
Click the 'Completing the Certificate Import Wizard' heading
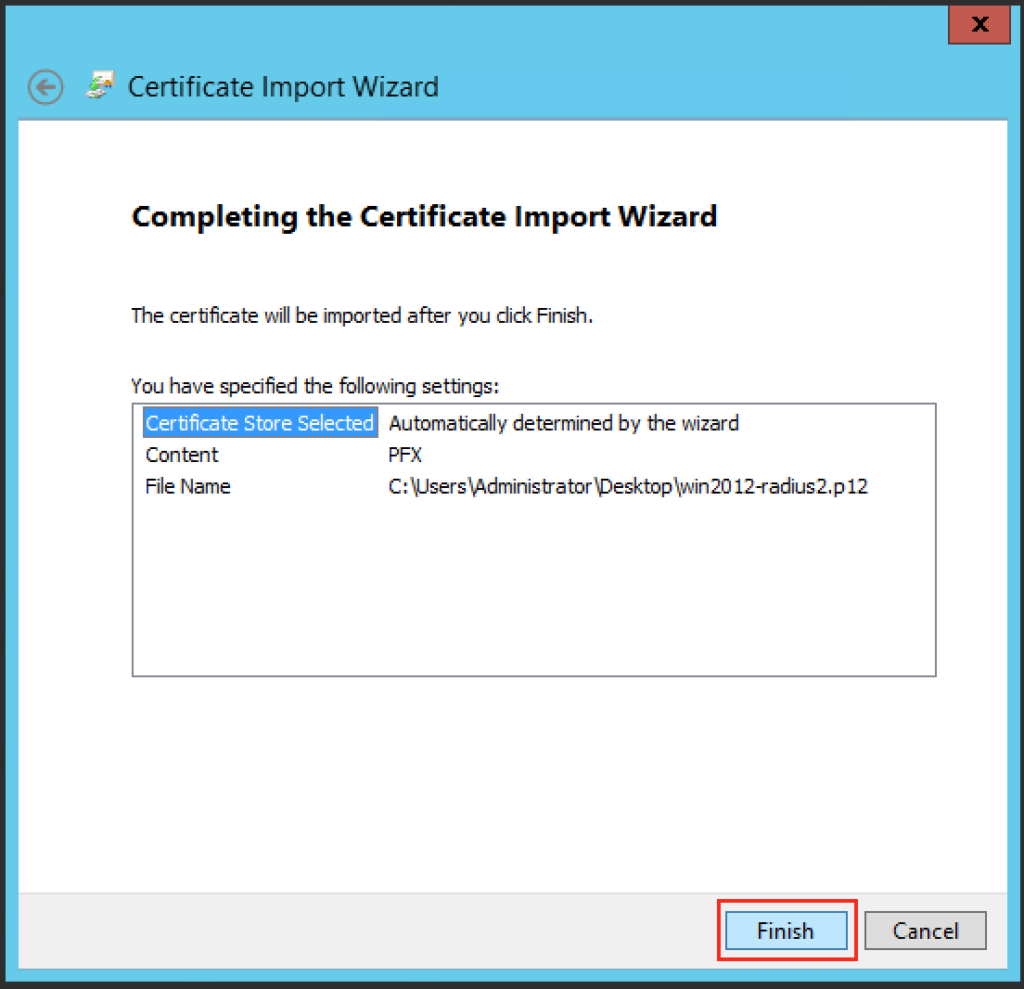[424, 216]
